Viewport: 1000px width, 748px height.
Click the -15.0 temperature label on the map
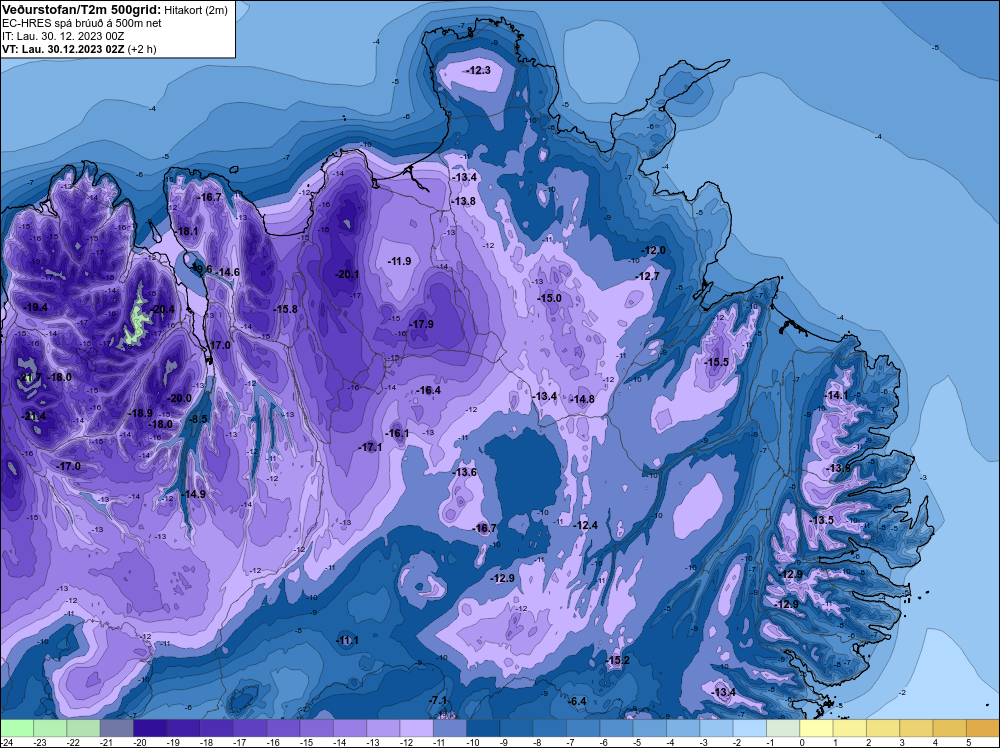click(549, 298)
